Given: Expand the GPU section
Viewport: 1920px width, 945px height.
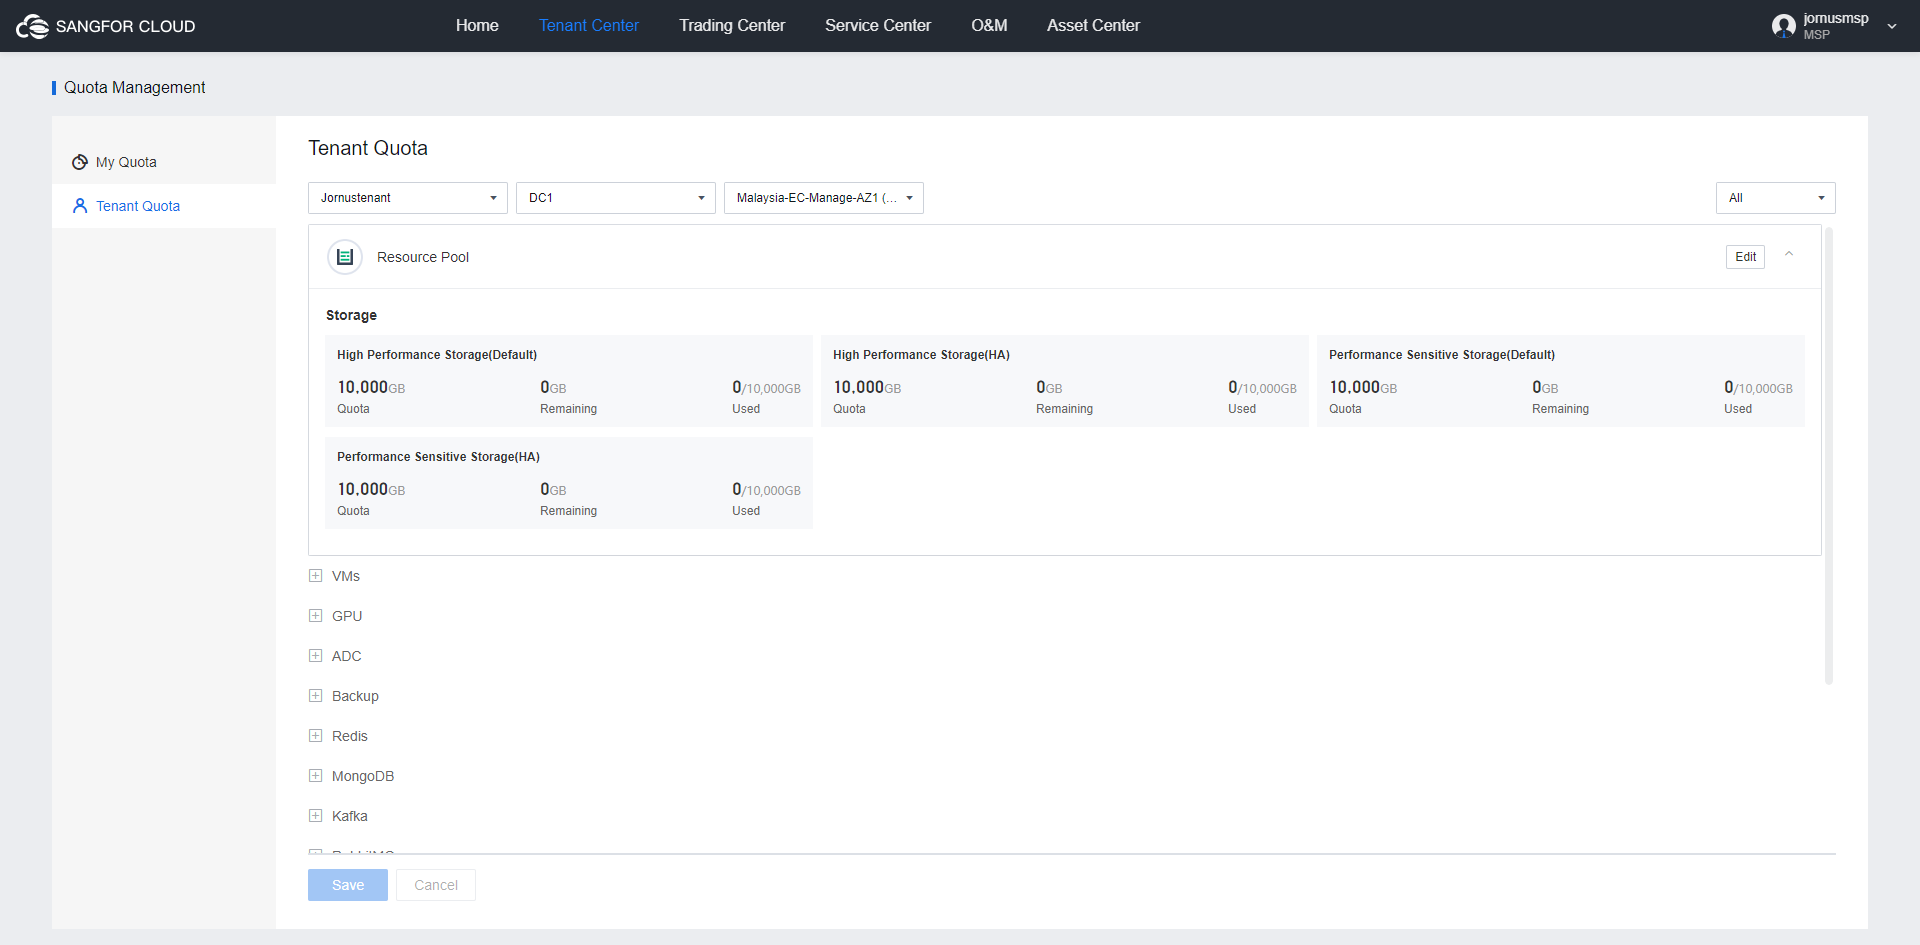Looking at the screenshot, I should (316, 616).
